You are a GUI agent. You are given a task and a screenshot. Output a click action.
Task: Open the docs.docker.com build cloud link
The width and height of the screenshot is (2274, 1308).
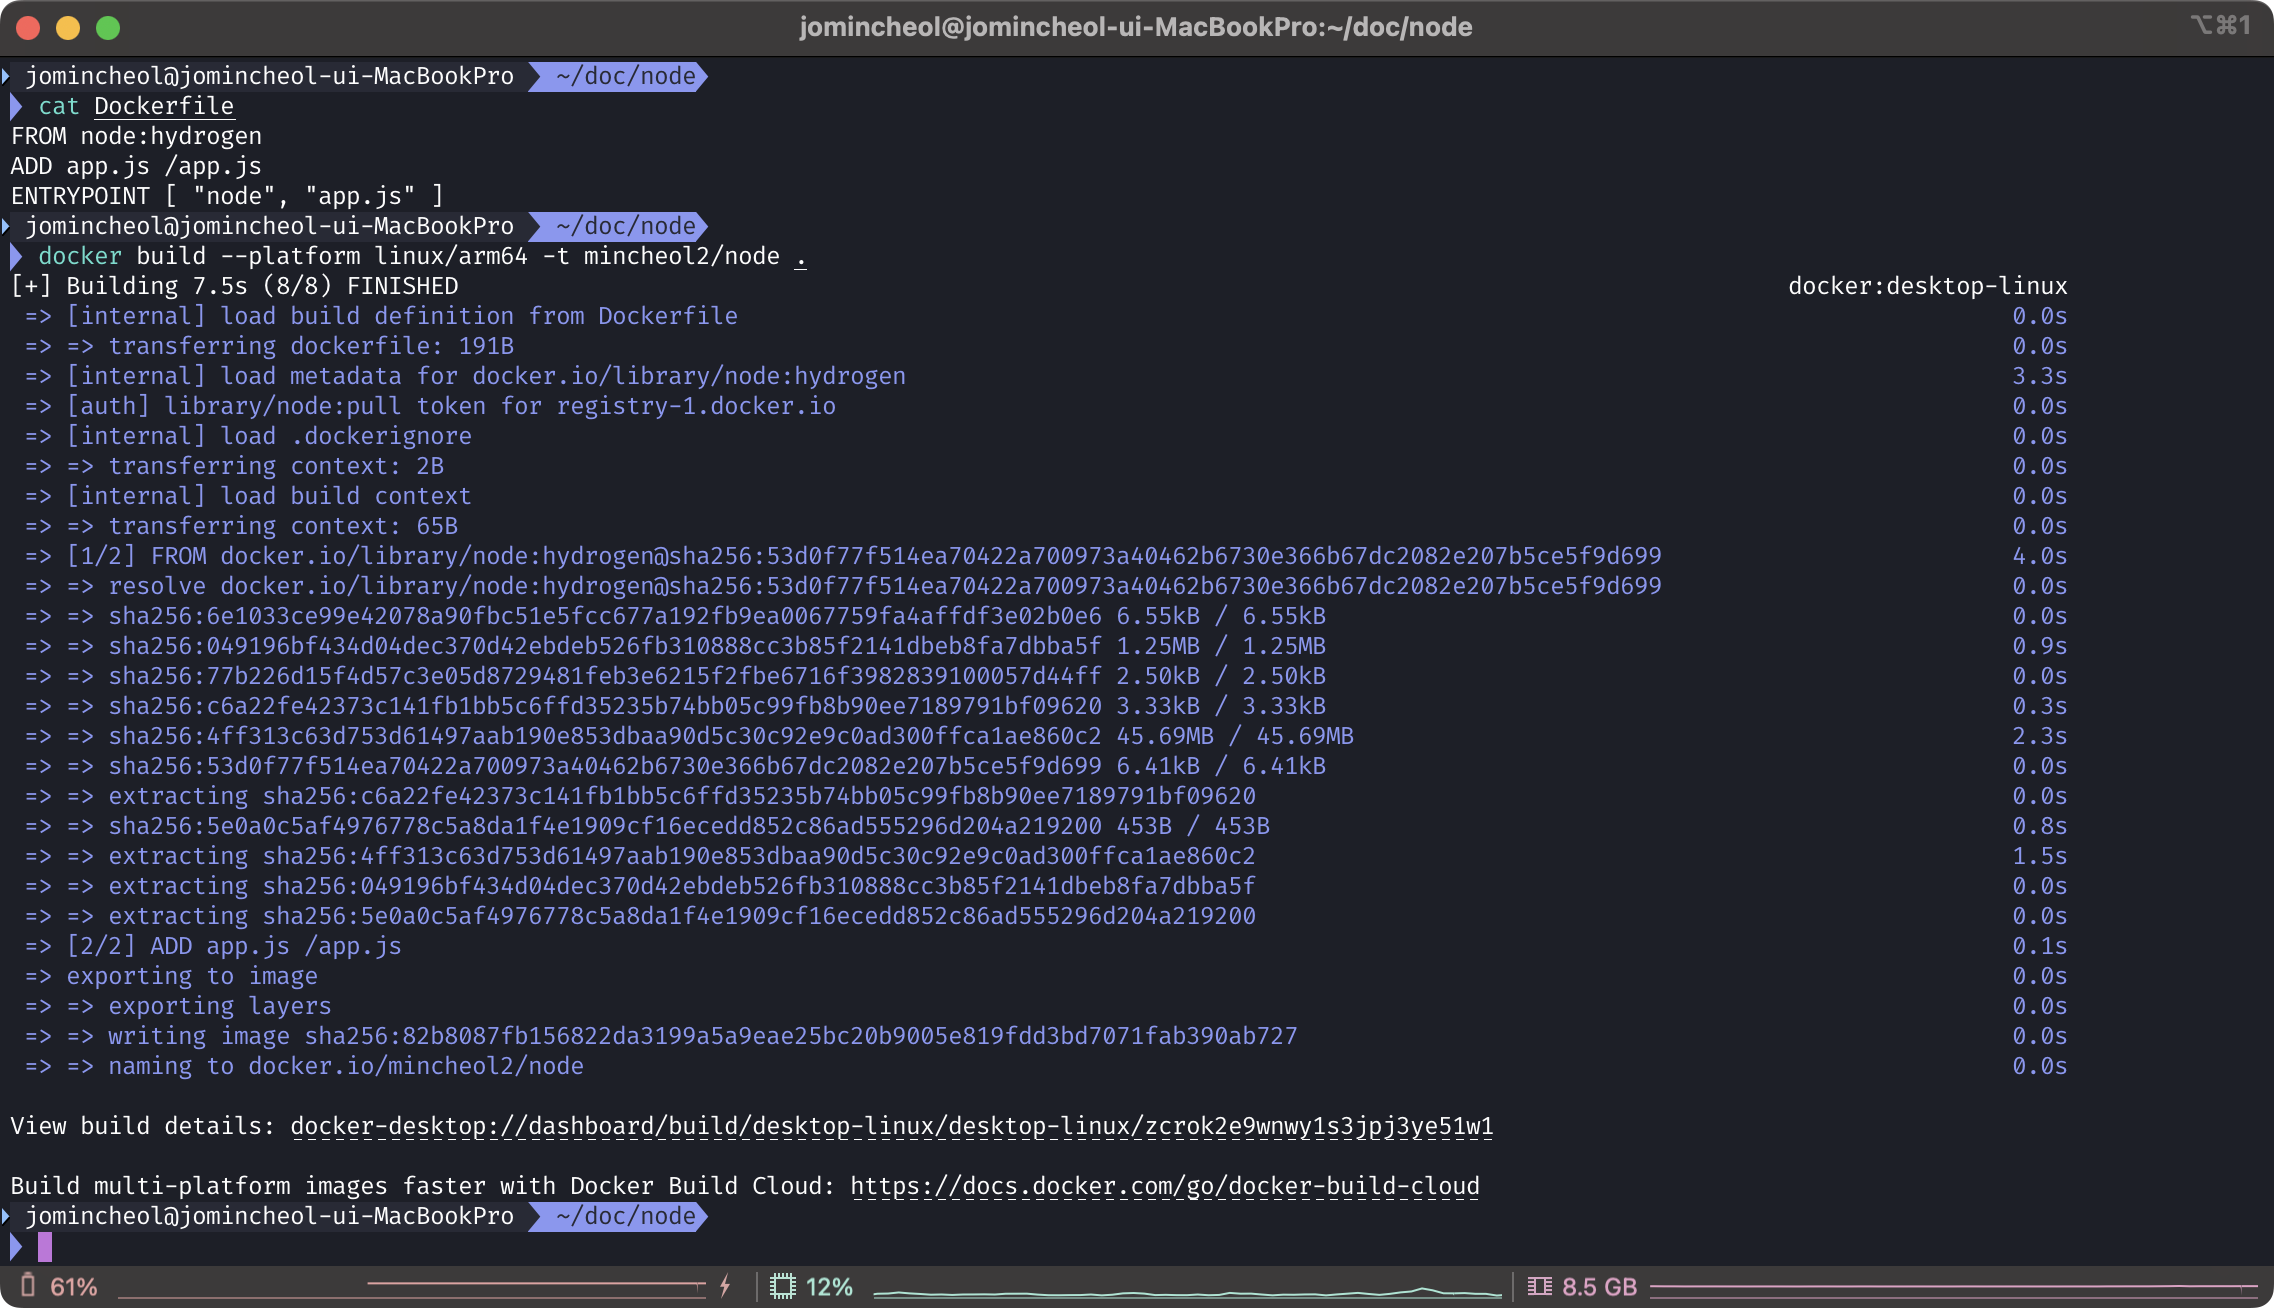(x=1164, y=1186)
